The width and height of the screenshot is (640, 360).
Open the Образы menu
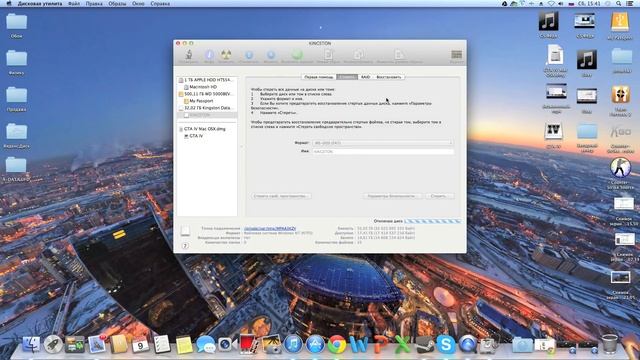(x=117, y=3)
